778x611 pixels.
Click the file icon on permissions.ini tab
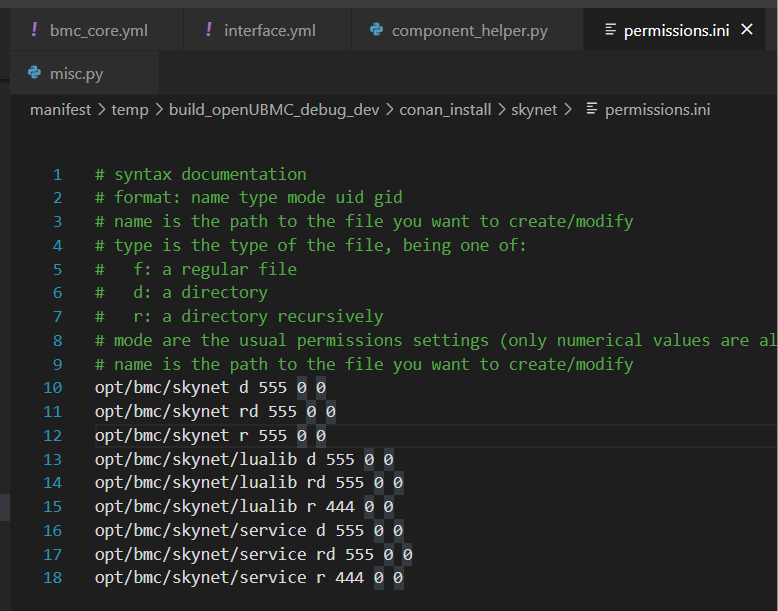click(610, 30)
